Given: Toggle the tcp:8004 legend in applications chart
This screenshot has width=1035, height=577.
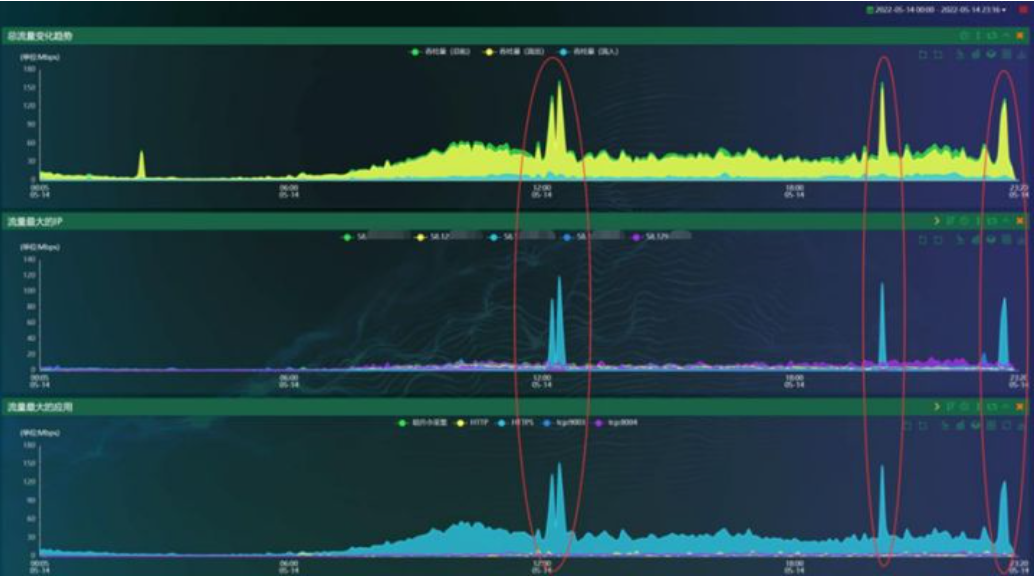Looking at the screenshot, I should 616,423.
